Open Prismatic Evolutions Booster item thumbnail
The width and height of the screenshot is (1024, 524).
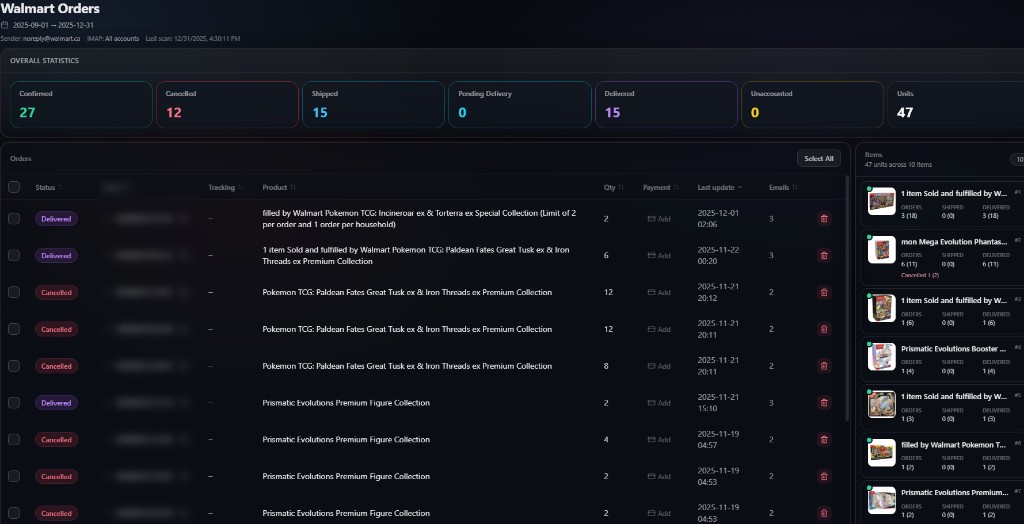tap(881, 357)
